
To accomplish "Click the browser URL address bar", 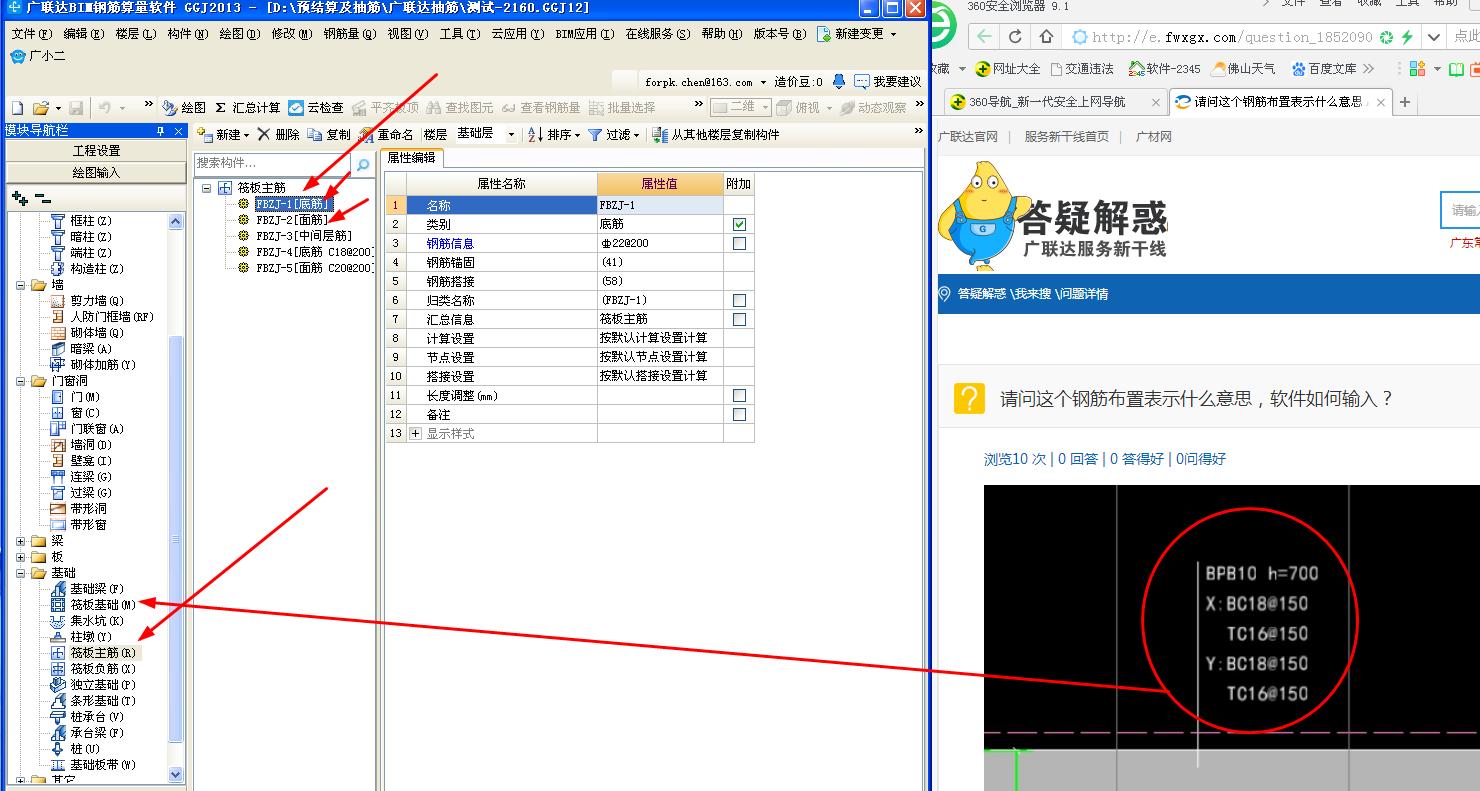I will coord(1230,37).
